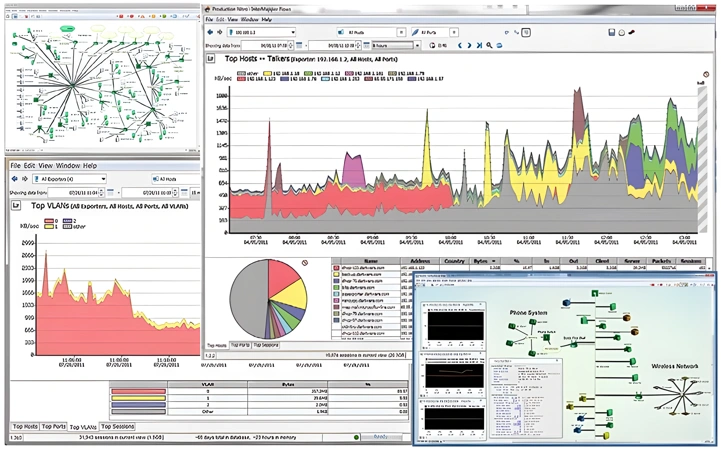This screenshot has height=450, width=721.
Task: Click the Wireless Network label in map window
Action: tap(675, 366)
